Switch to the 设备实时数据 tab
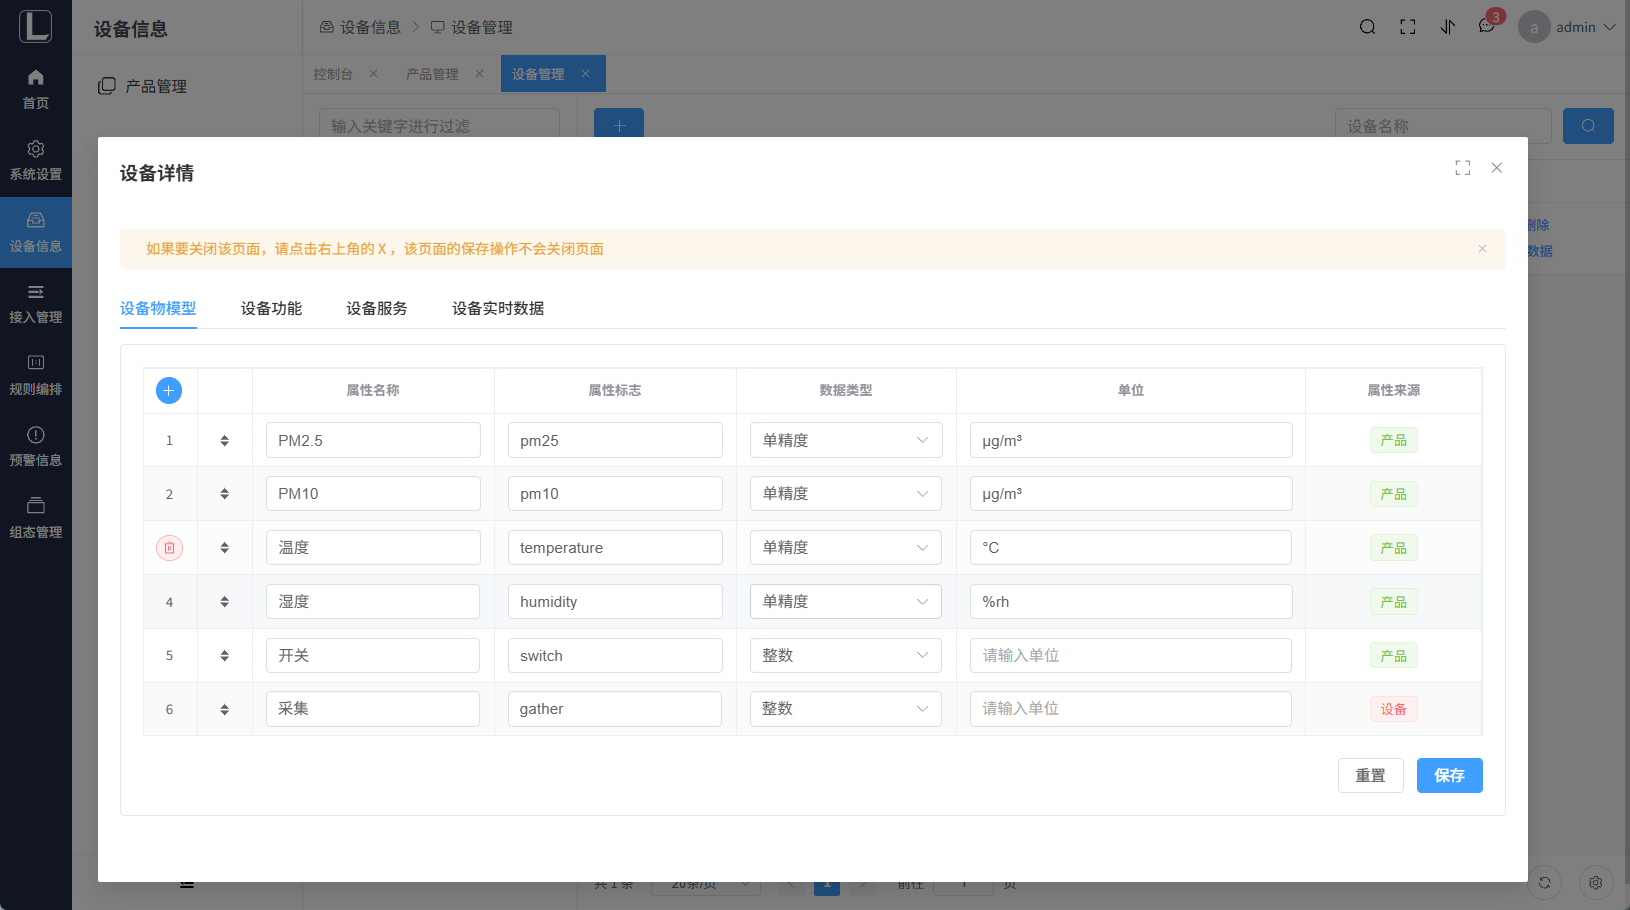1630x910 pixels. point(497,308)
